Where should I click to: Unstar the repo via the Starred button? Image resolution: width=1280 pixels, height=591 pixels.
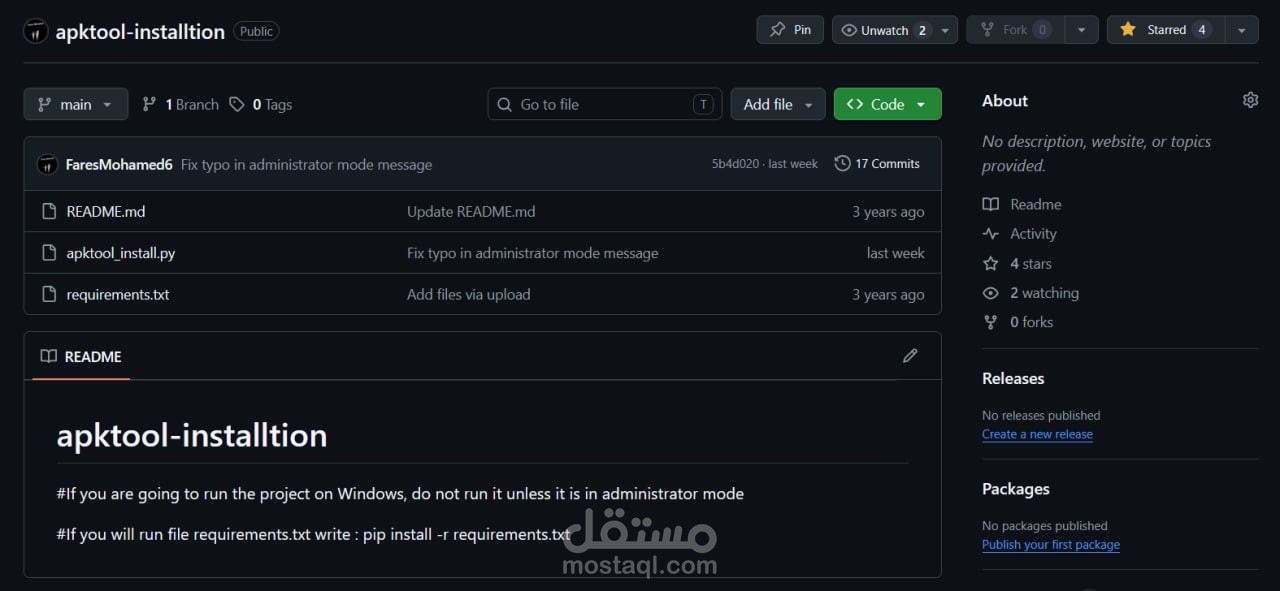1165,30
